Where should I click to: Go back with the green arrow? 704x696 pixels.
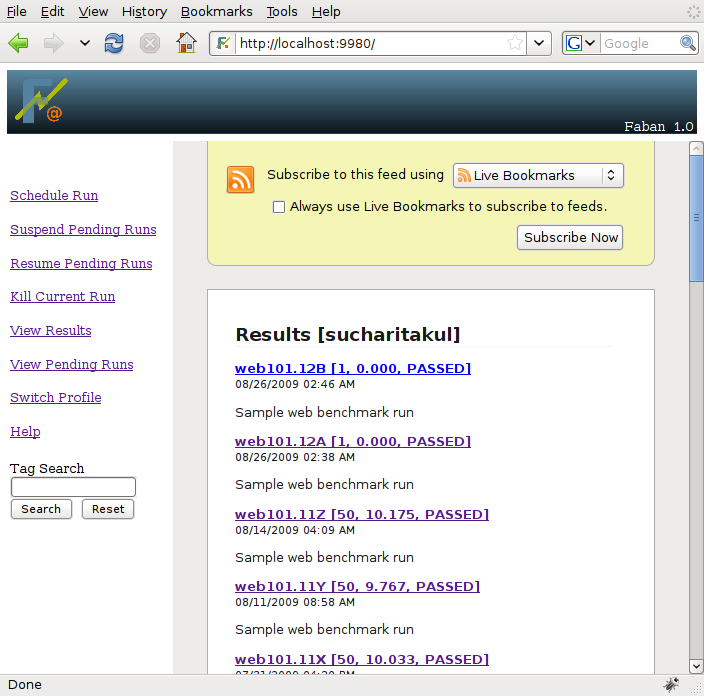point(18,43)
